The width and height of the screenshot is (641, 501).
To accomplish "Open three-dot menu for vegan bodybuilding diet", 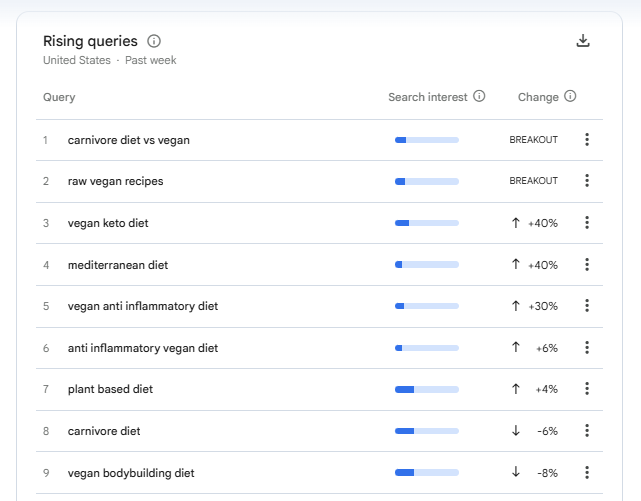I will pos(587,472).
